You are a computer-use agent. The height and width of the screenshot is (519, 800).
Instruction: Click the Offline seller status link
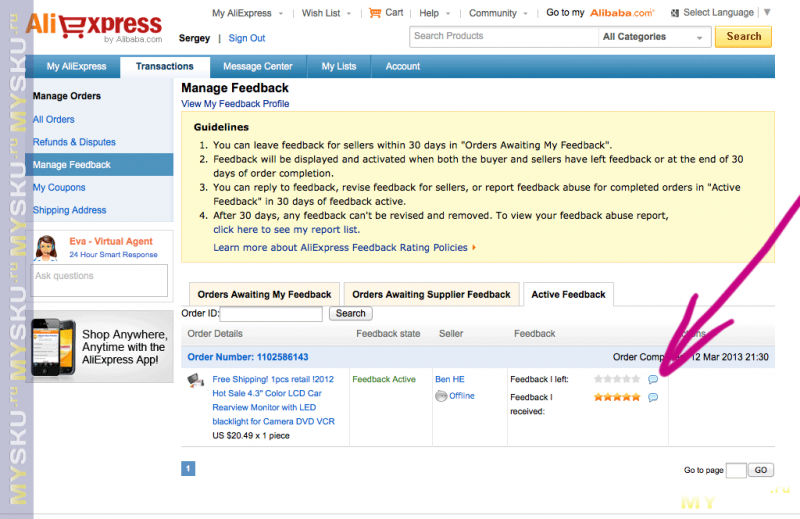462,396
